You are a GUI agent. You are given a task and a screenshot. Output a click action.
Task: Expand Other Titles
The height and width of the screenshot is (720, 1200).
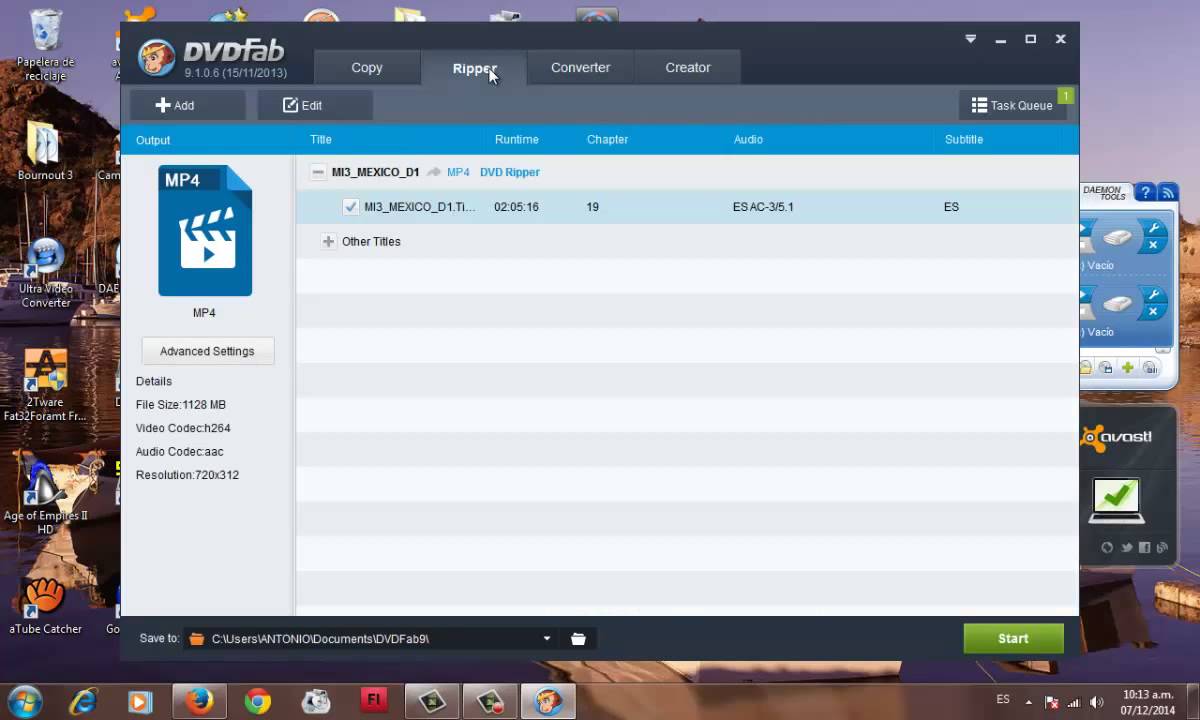pos(328,241)
